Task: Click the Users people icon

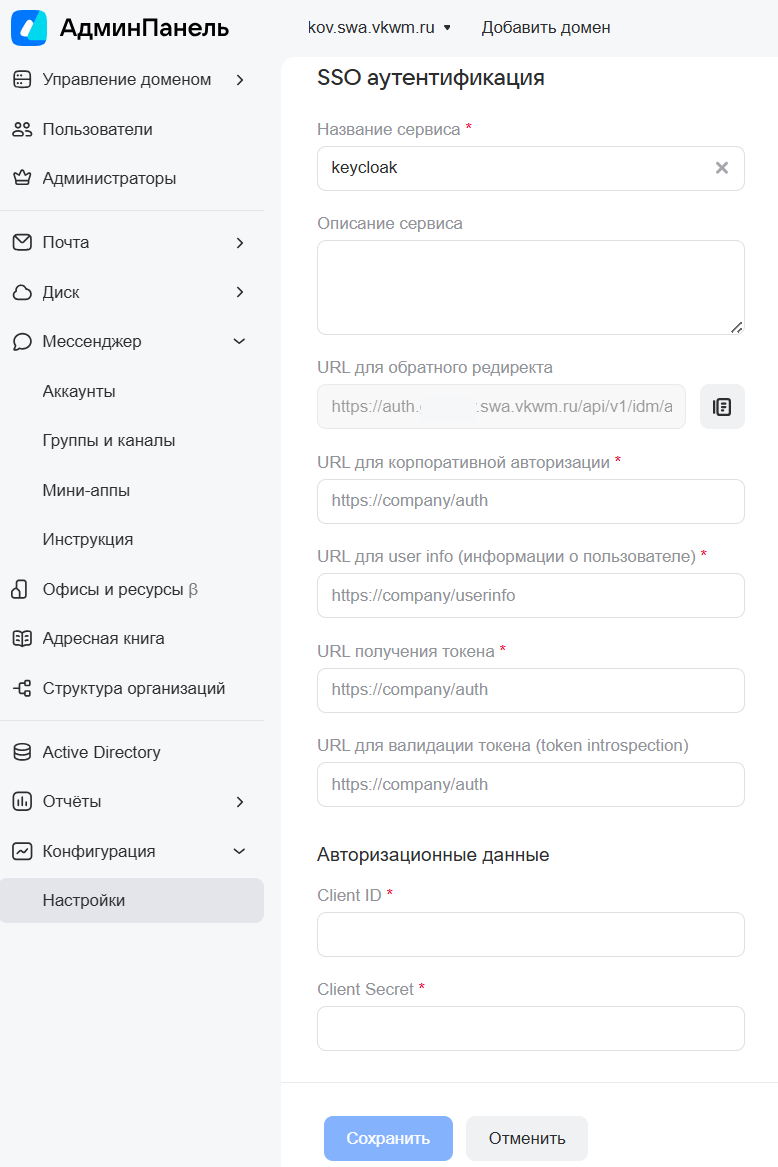Action: [22, 130]
